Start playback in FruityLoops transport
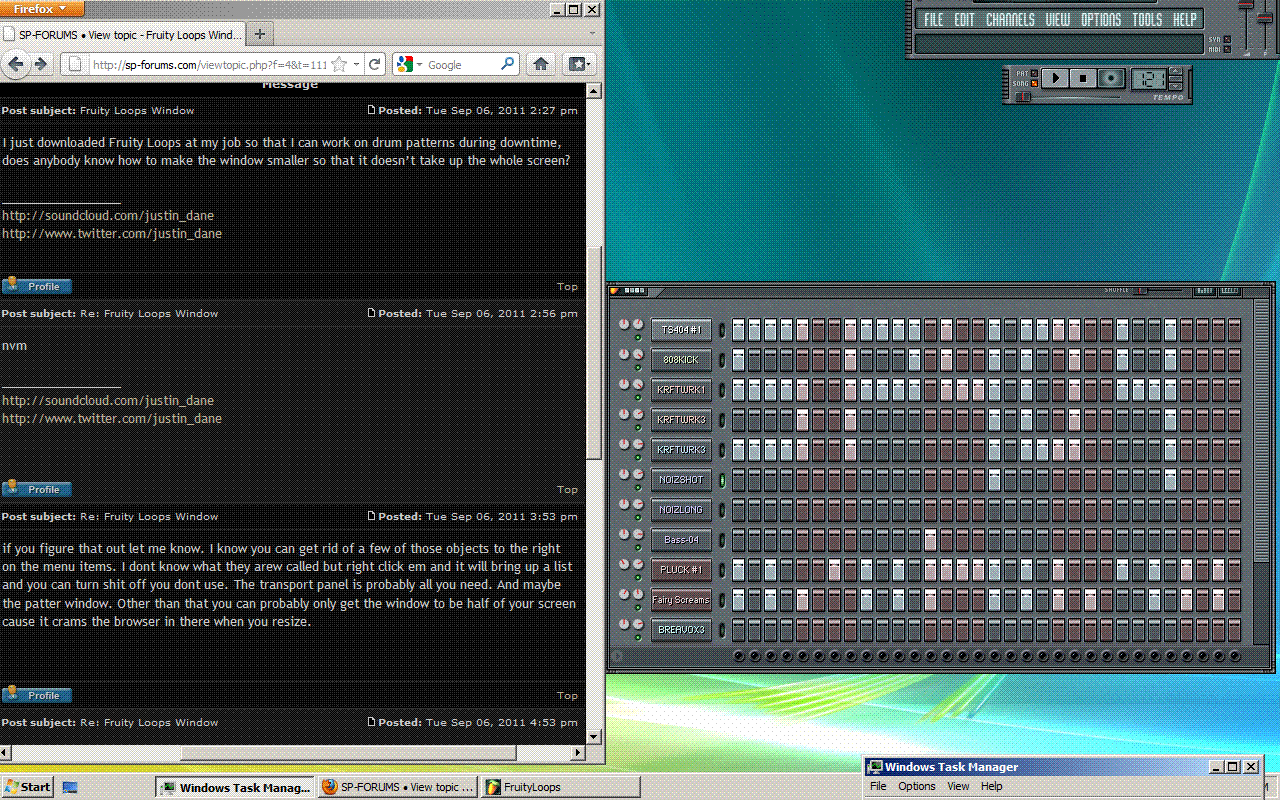Viewport: 1280px width, 800px height. [1054, 78]
